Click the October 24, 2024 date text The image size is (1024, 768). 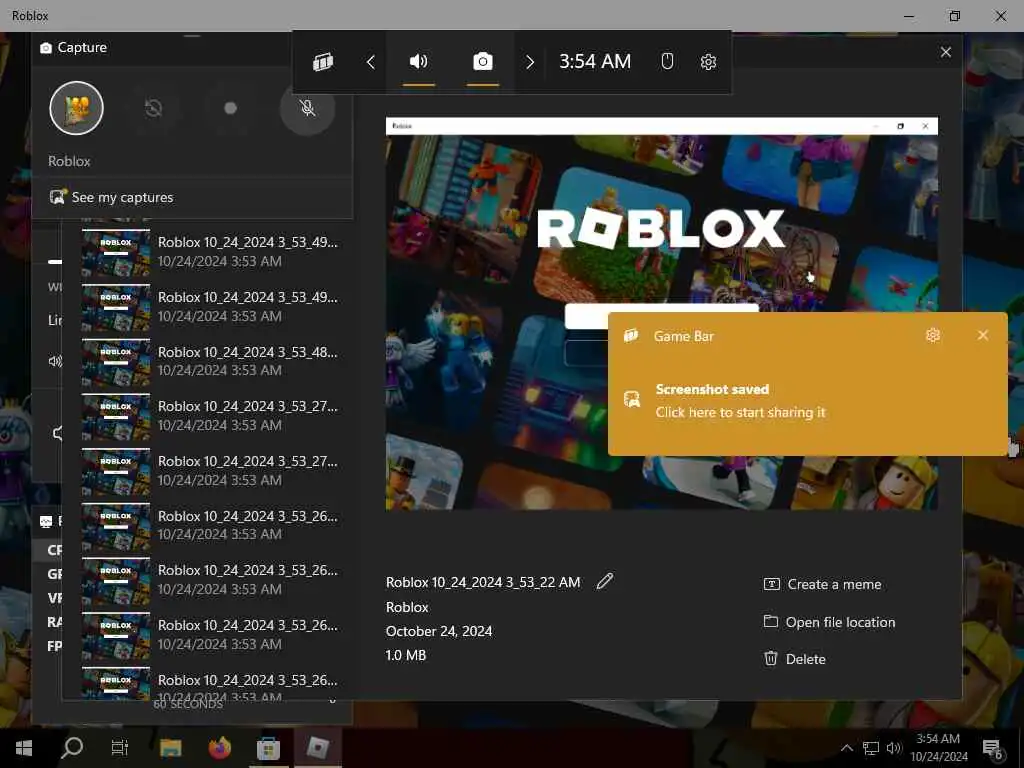(x=439, y=632)
